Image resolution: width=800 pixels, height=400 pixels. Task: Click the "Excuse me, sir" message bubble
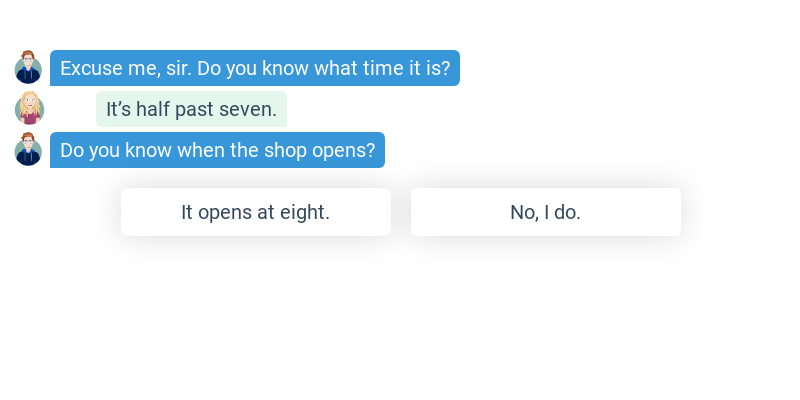pyautogui.click(x=255, y=68)
